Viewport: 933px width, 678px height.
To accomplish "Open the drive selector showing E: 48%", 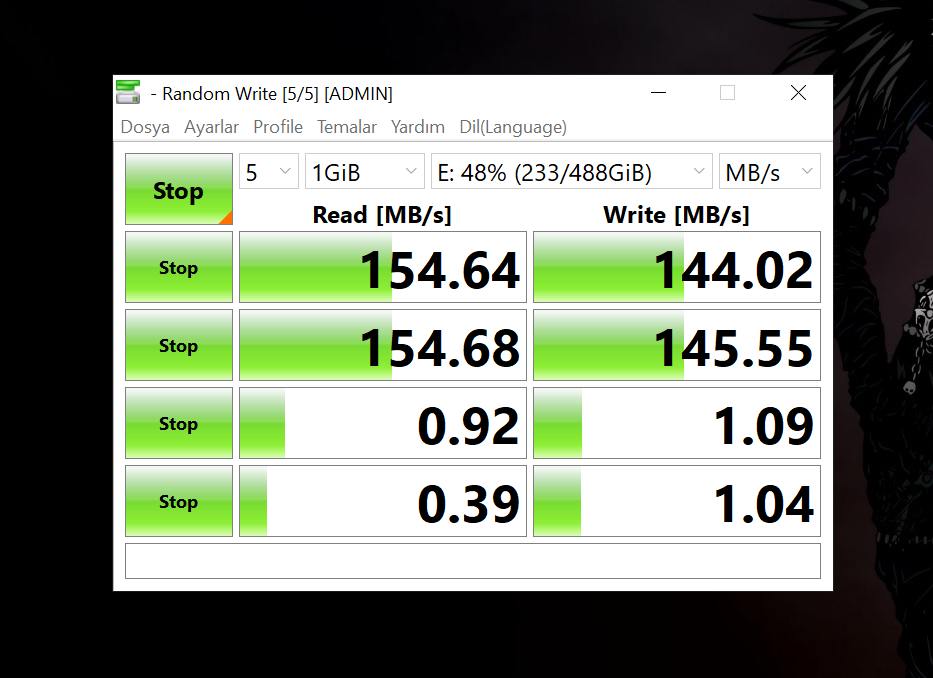I will pos(571,171).
